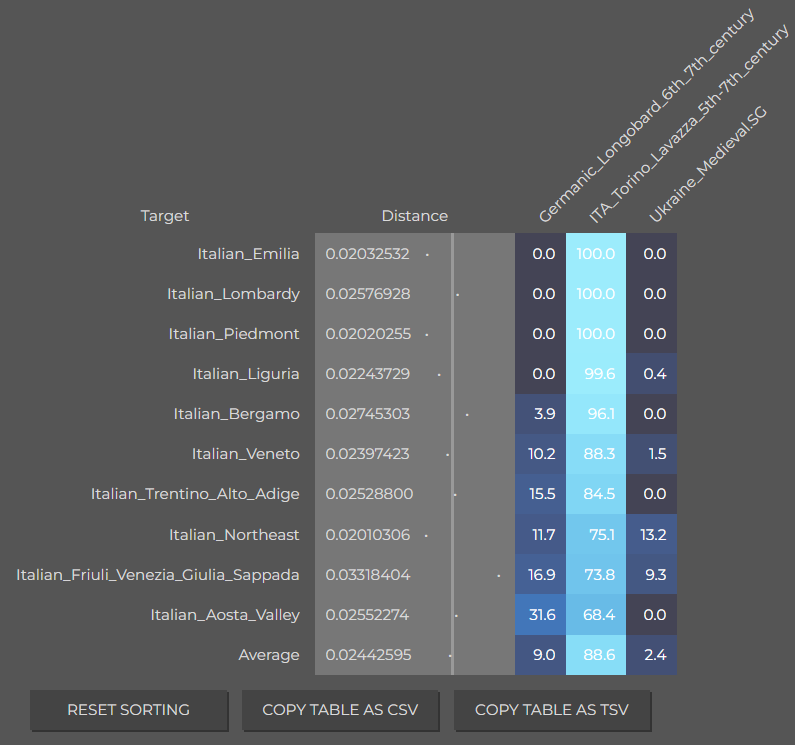Screen dimensions: 795x745
Task: Sort by the Distance column header
Action: pos(414,216)
